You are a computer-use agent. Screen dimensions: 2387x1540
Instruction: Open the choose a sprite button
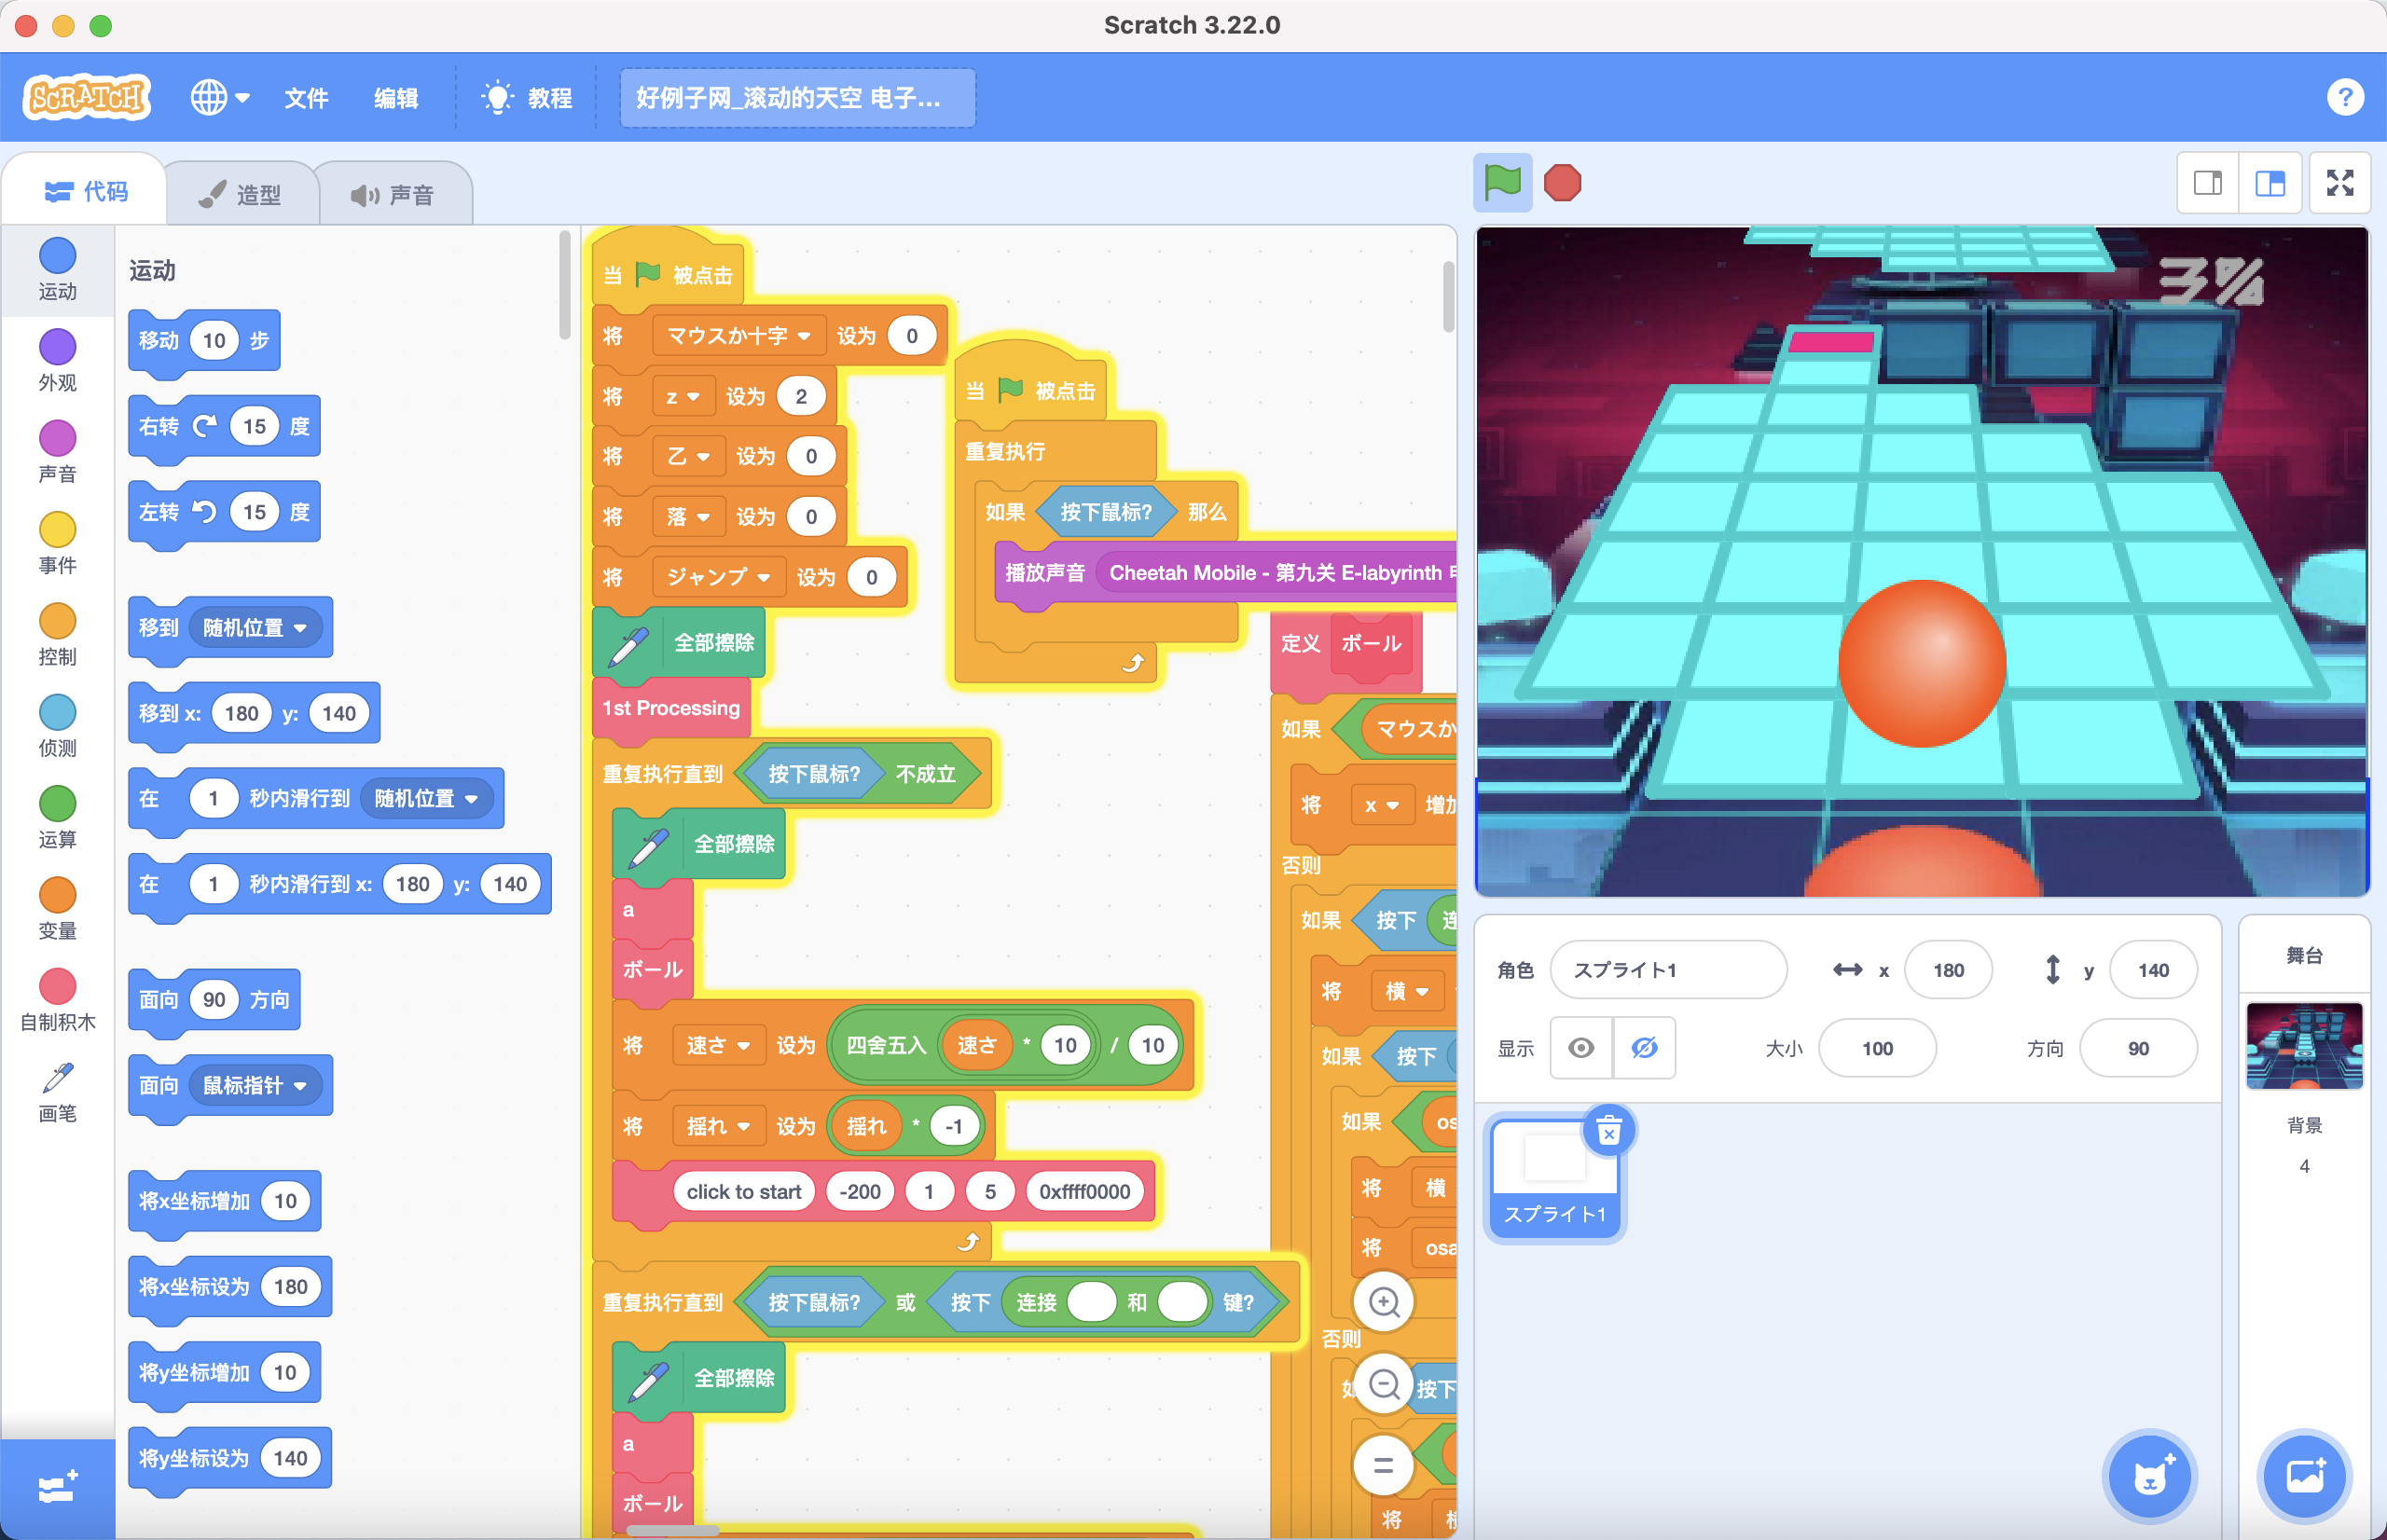(x=2149, y=1476)
